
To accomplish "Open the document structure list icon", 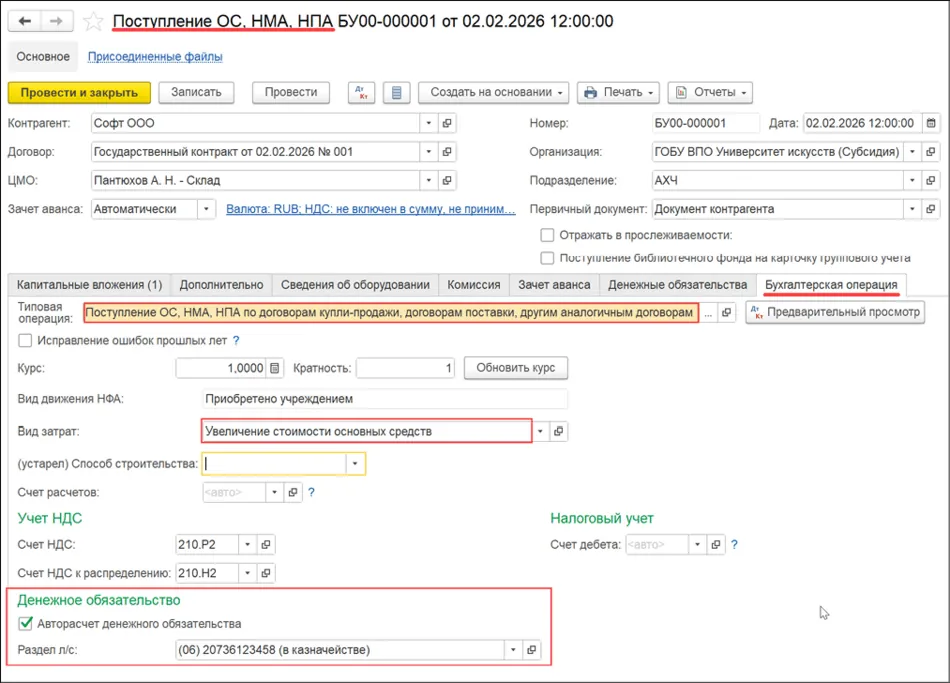I will (396, 92).
